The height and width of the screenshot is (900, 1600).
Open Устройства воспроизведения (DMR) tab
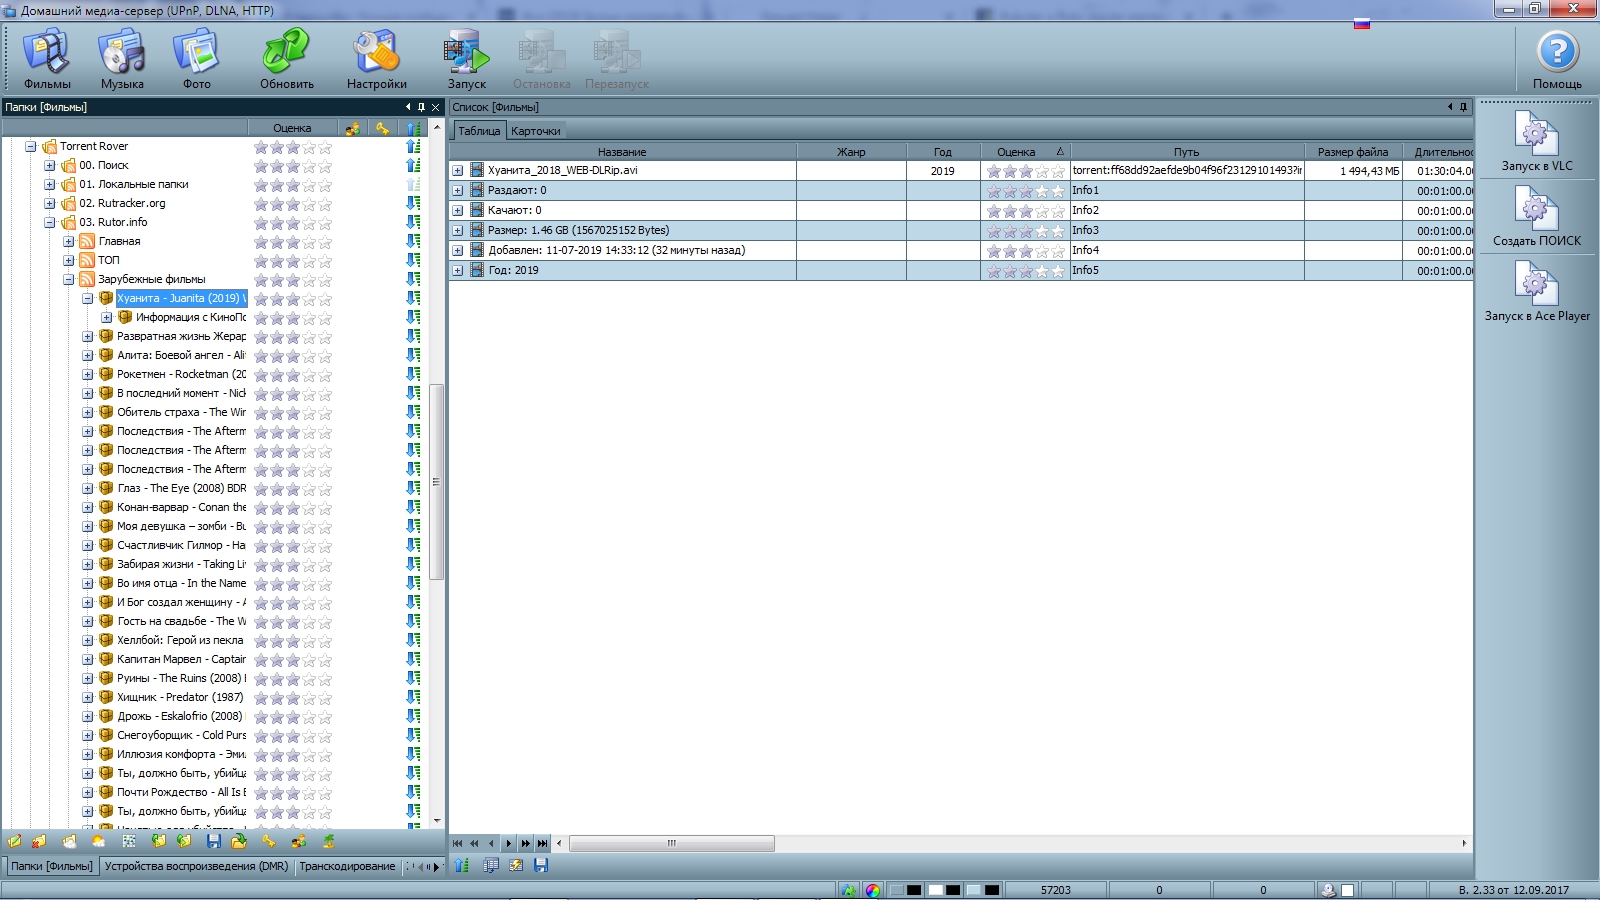196,866
